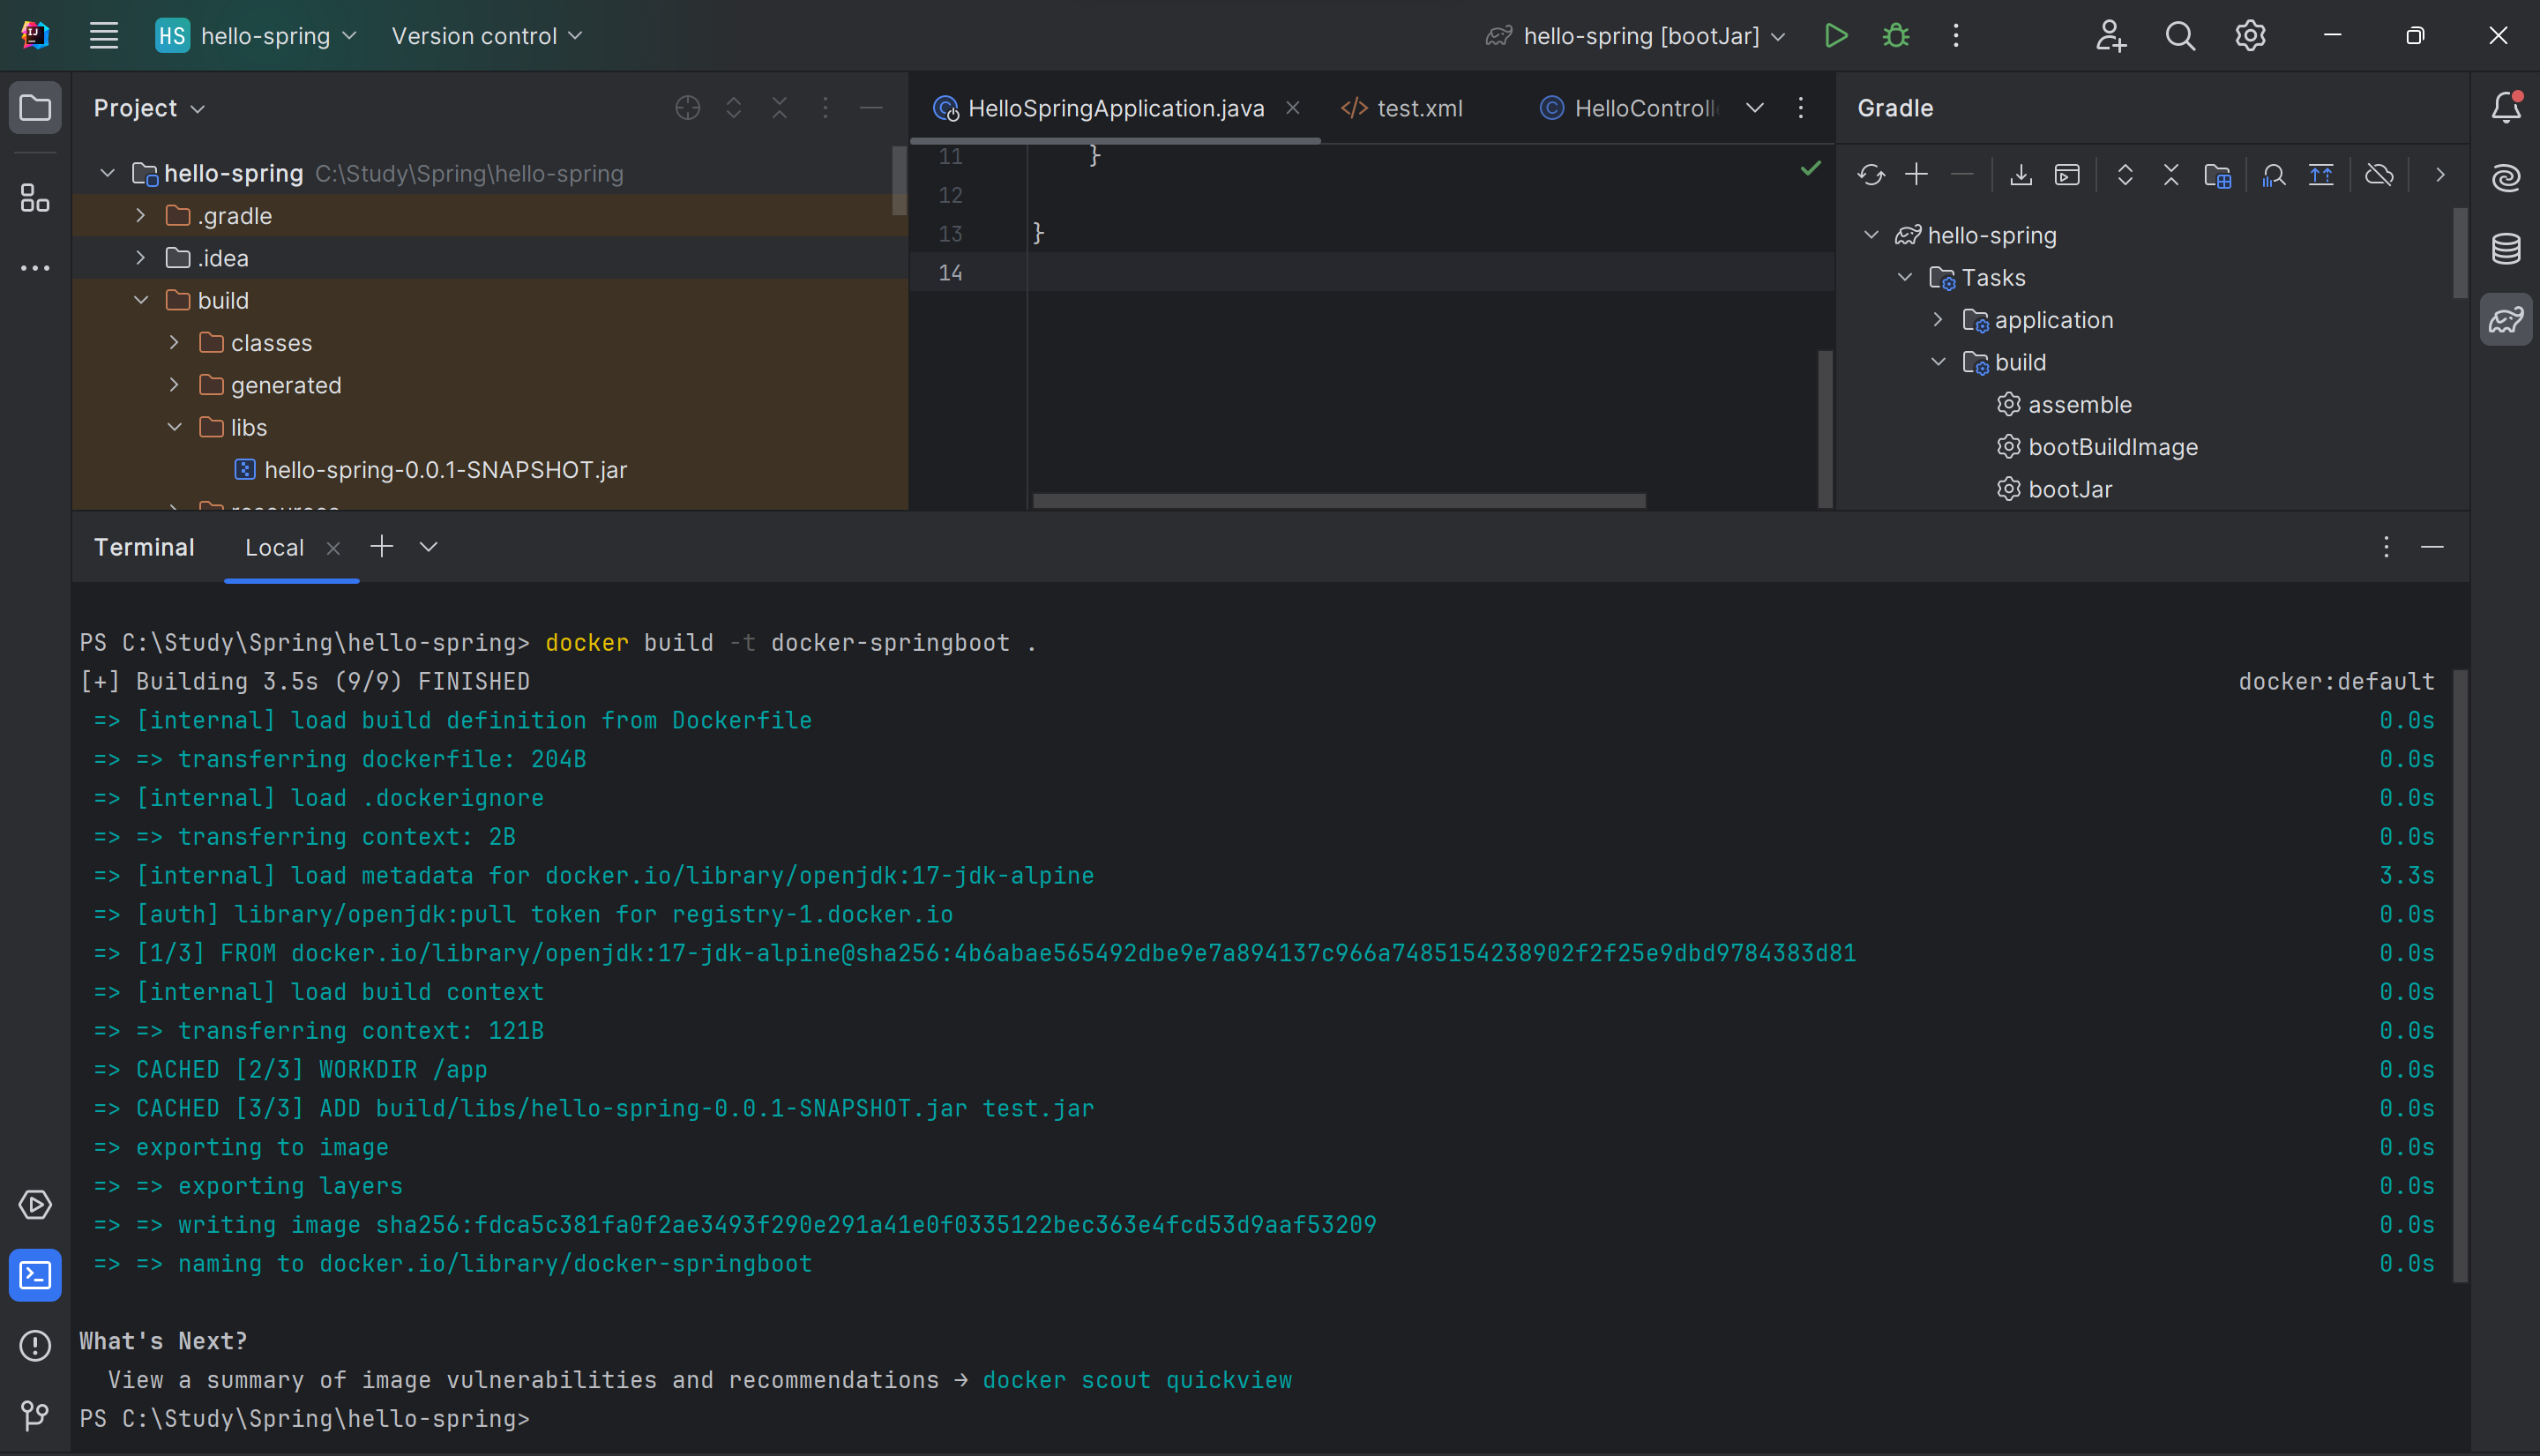This screenshot has width=2540, height=1456.
Task: Open the Version control menu
Action: pyautogui.click(x=486, y=36)
